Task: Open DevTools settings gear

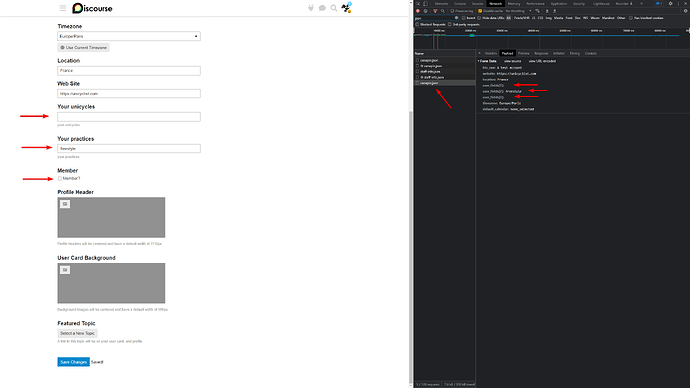Action: tap(671, 4)
